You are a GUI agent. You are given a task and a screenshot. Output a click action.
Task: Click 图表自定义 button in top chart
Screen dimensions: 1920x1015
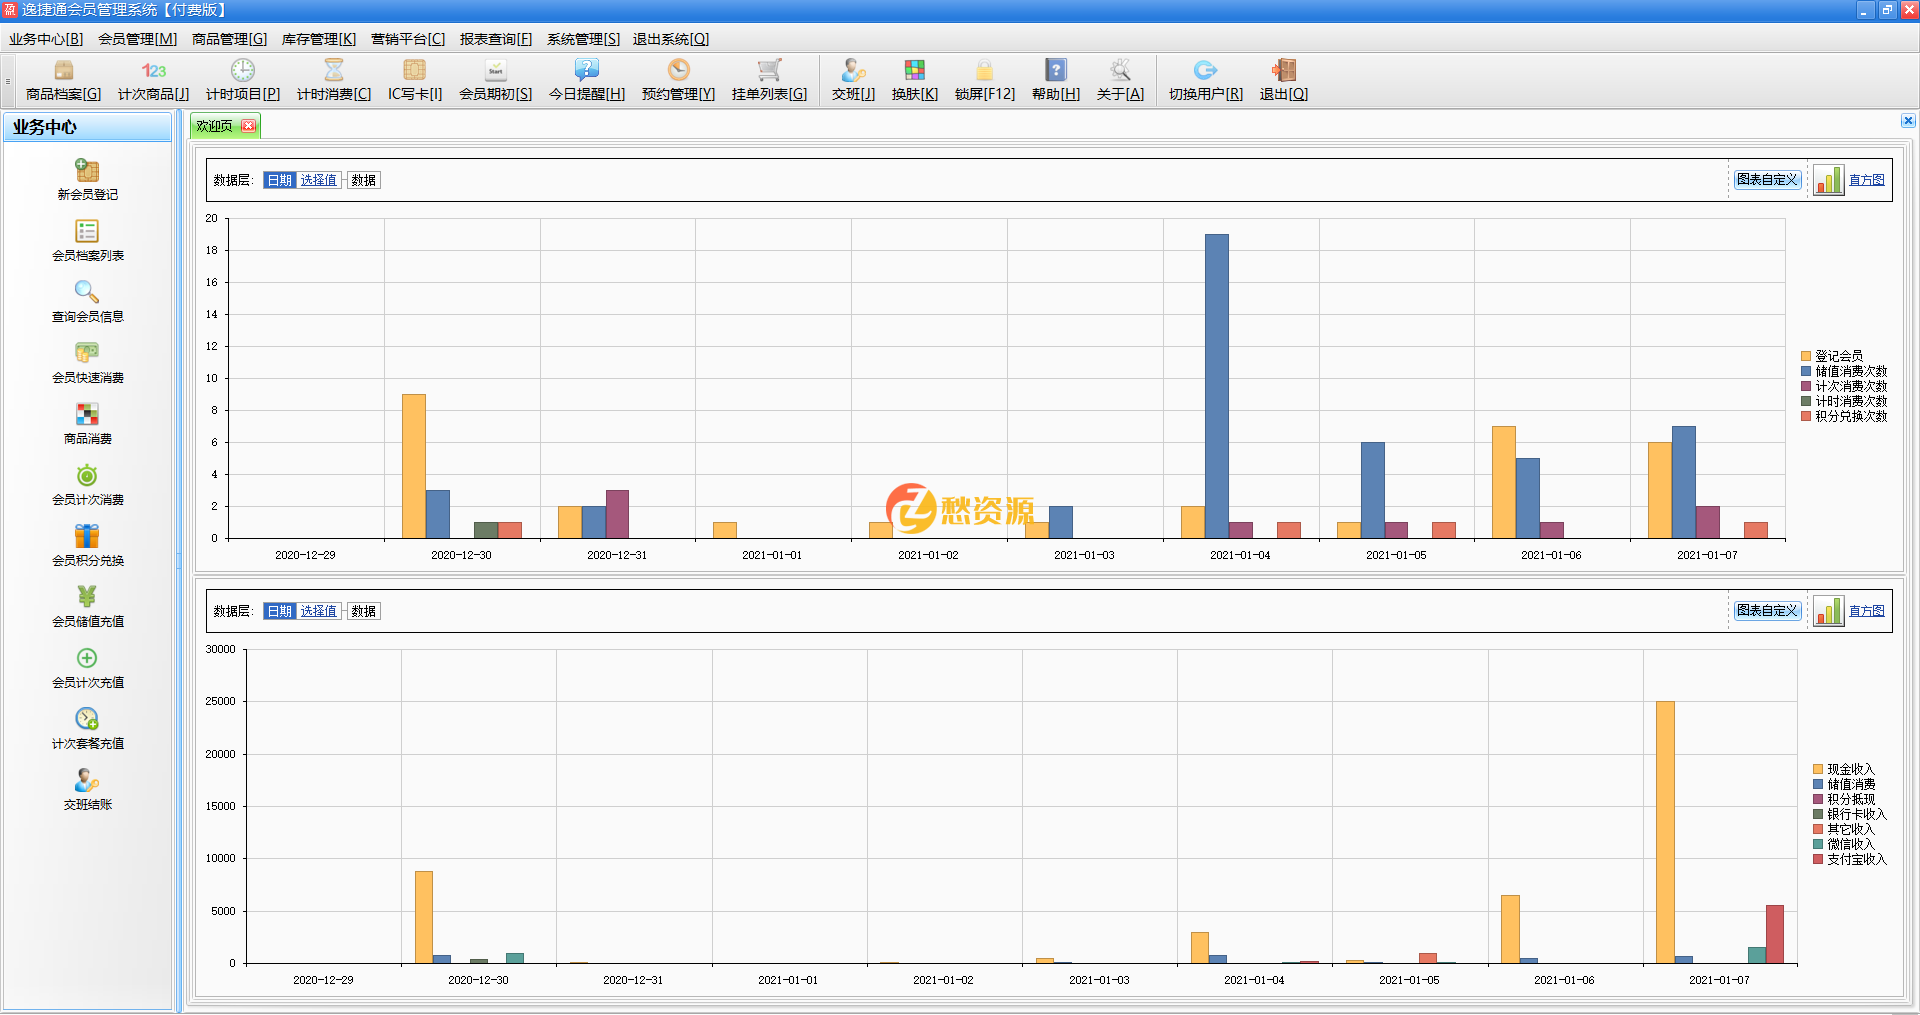[1767, 180]
